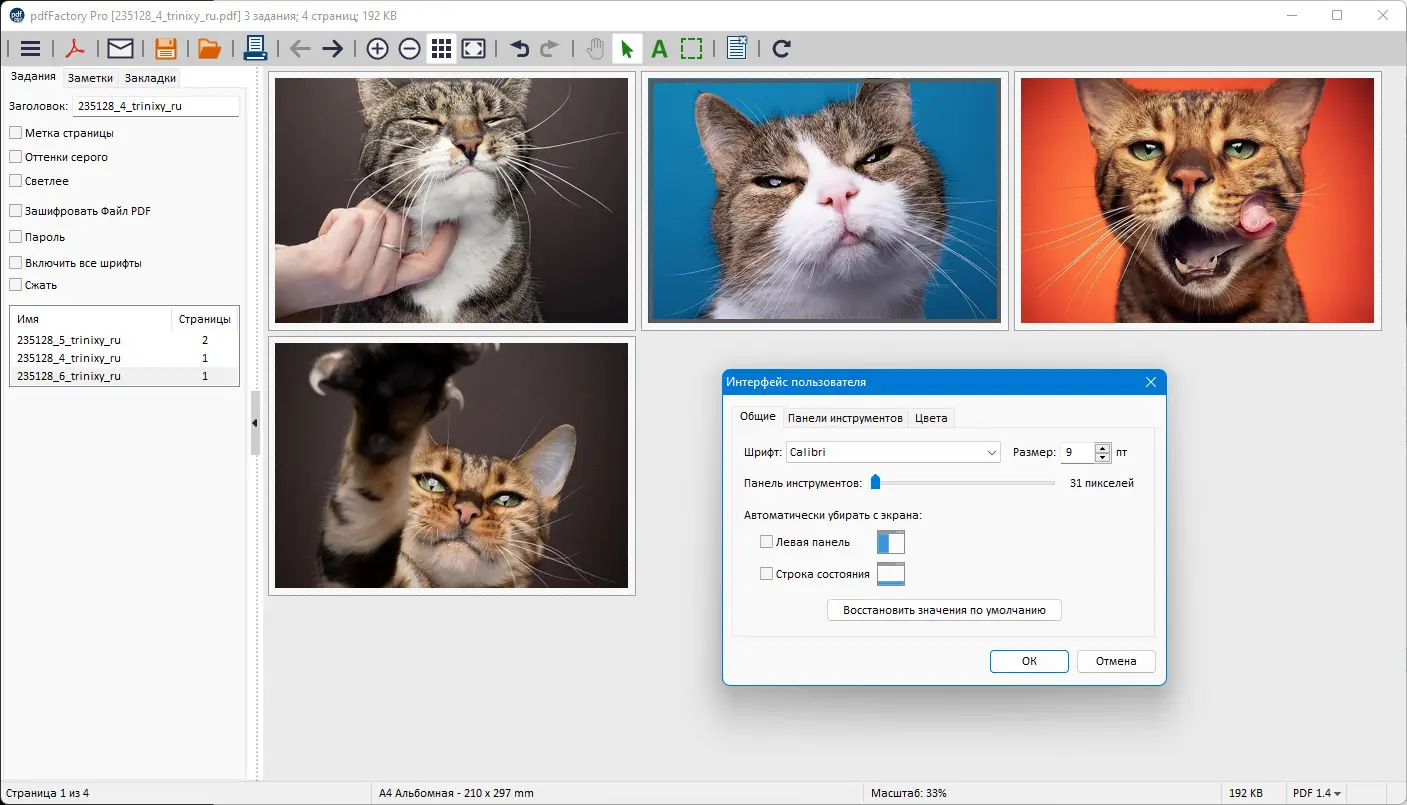
Task: Select job 235128_5_trinixy_ru in the list
Action: tap(124, 340)
